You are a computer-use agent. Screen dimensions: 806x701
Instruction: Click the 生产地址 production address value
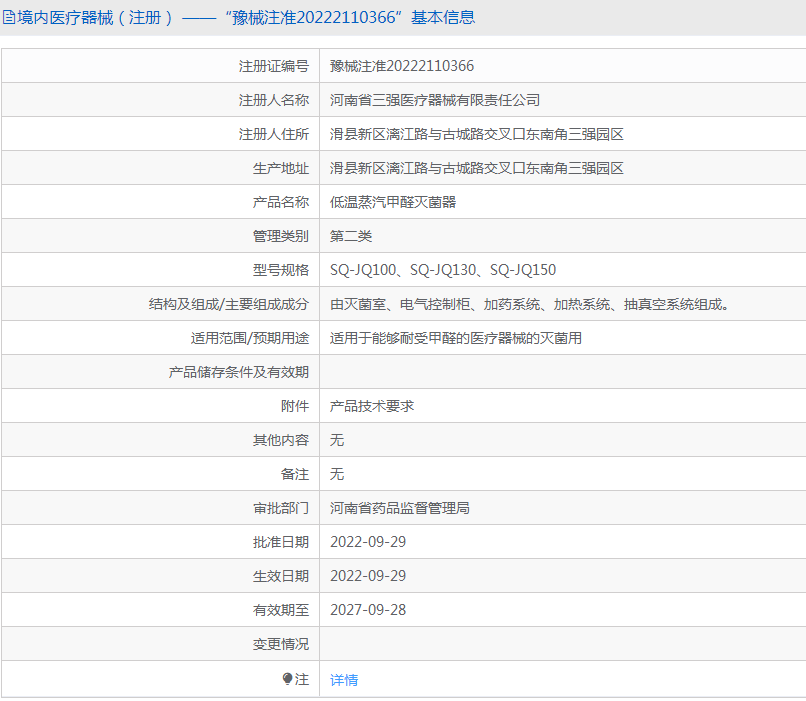477,169
